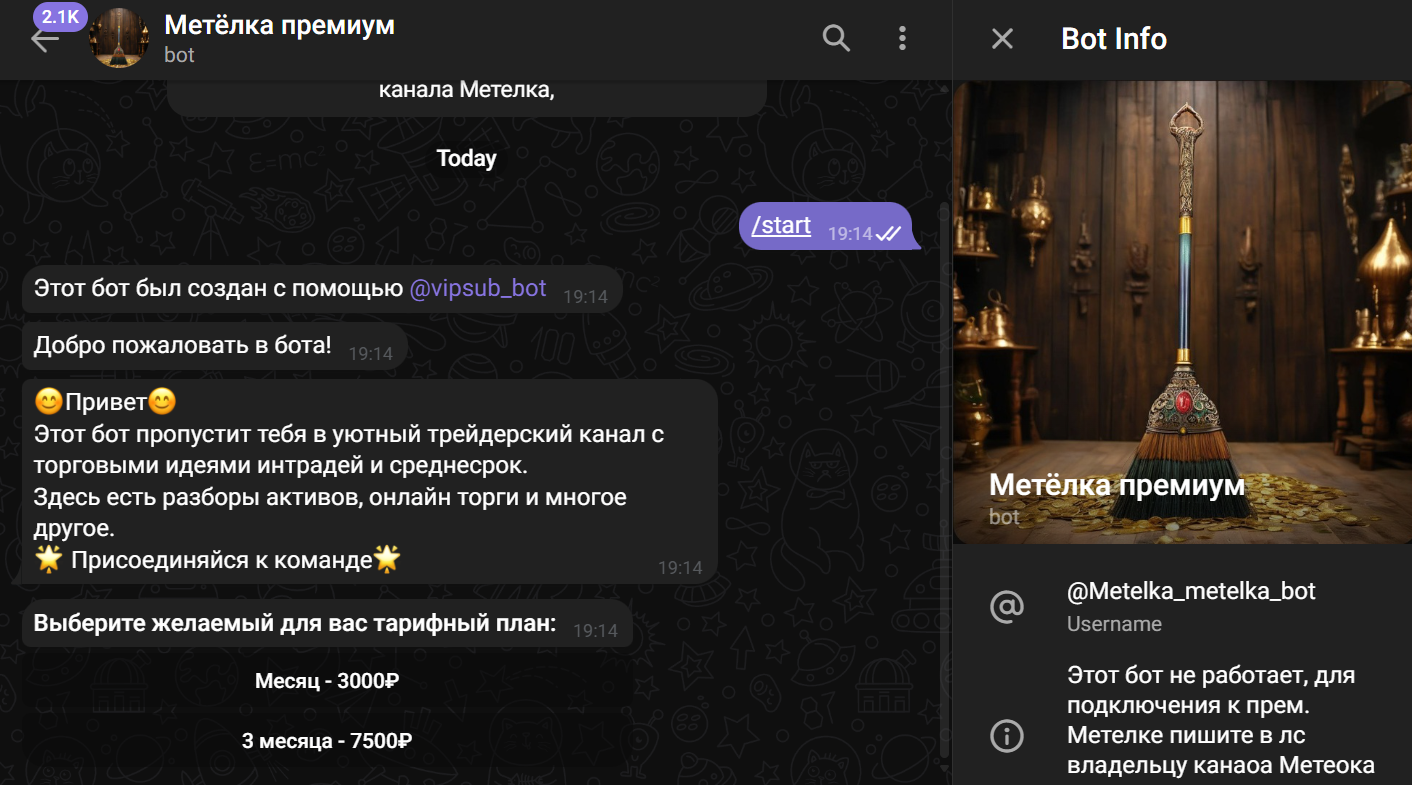The image size is (1412, 785).
Task: Go back using the arrow icon
Action: pyautogui.click(x=45, y=40)
